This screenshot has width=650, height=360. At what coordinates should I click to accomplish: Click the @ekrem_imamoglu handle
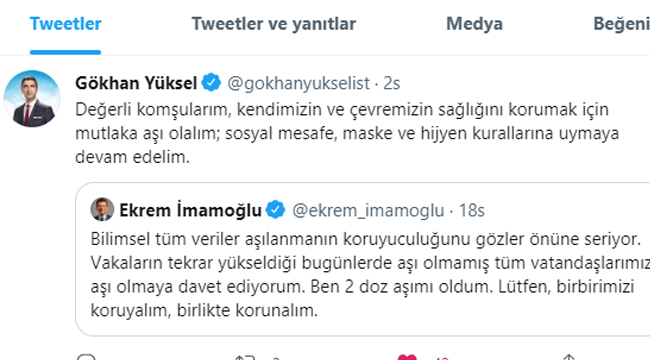tap(368, 210)
